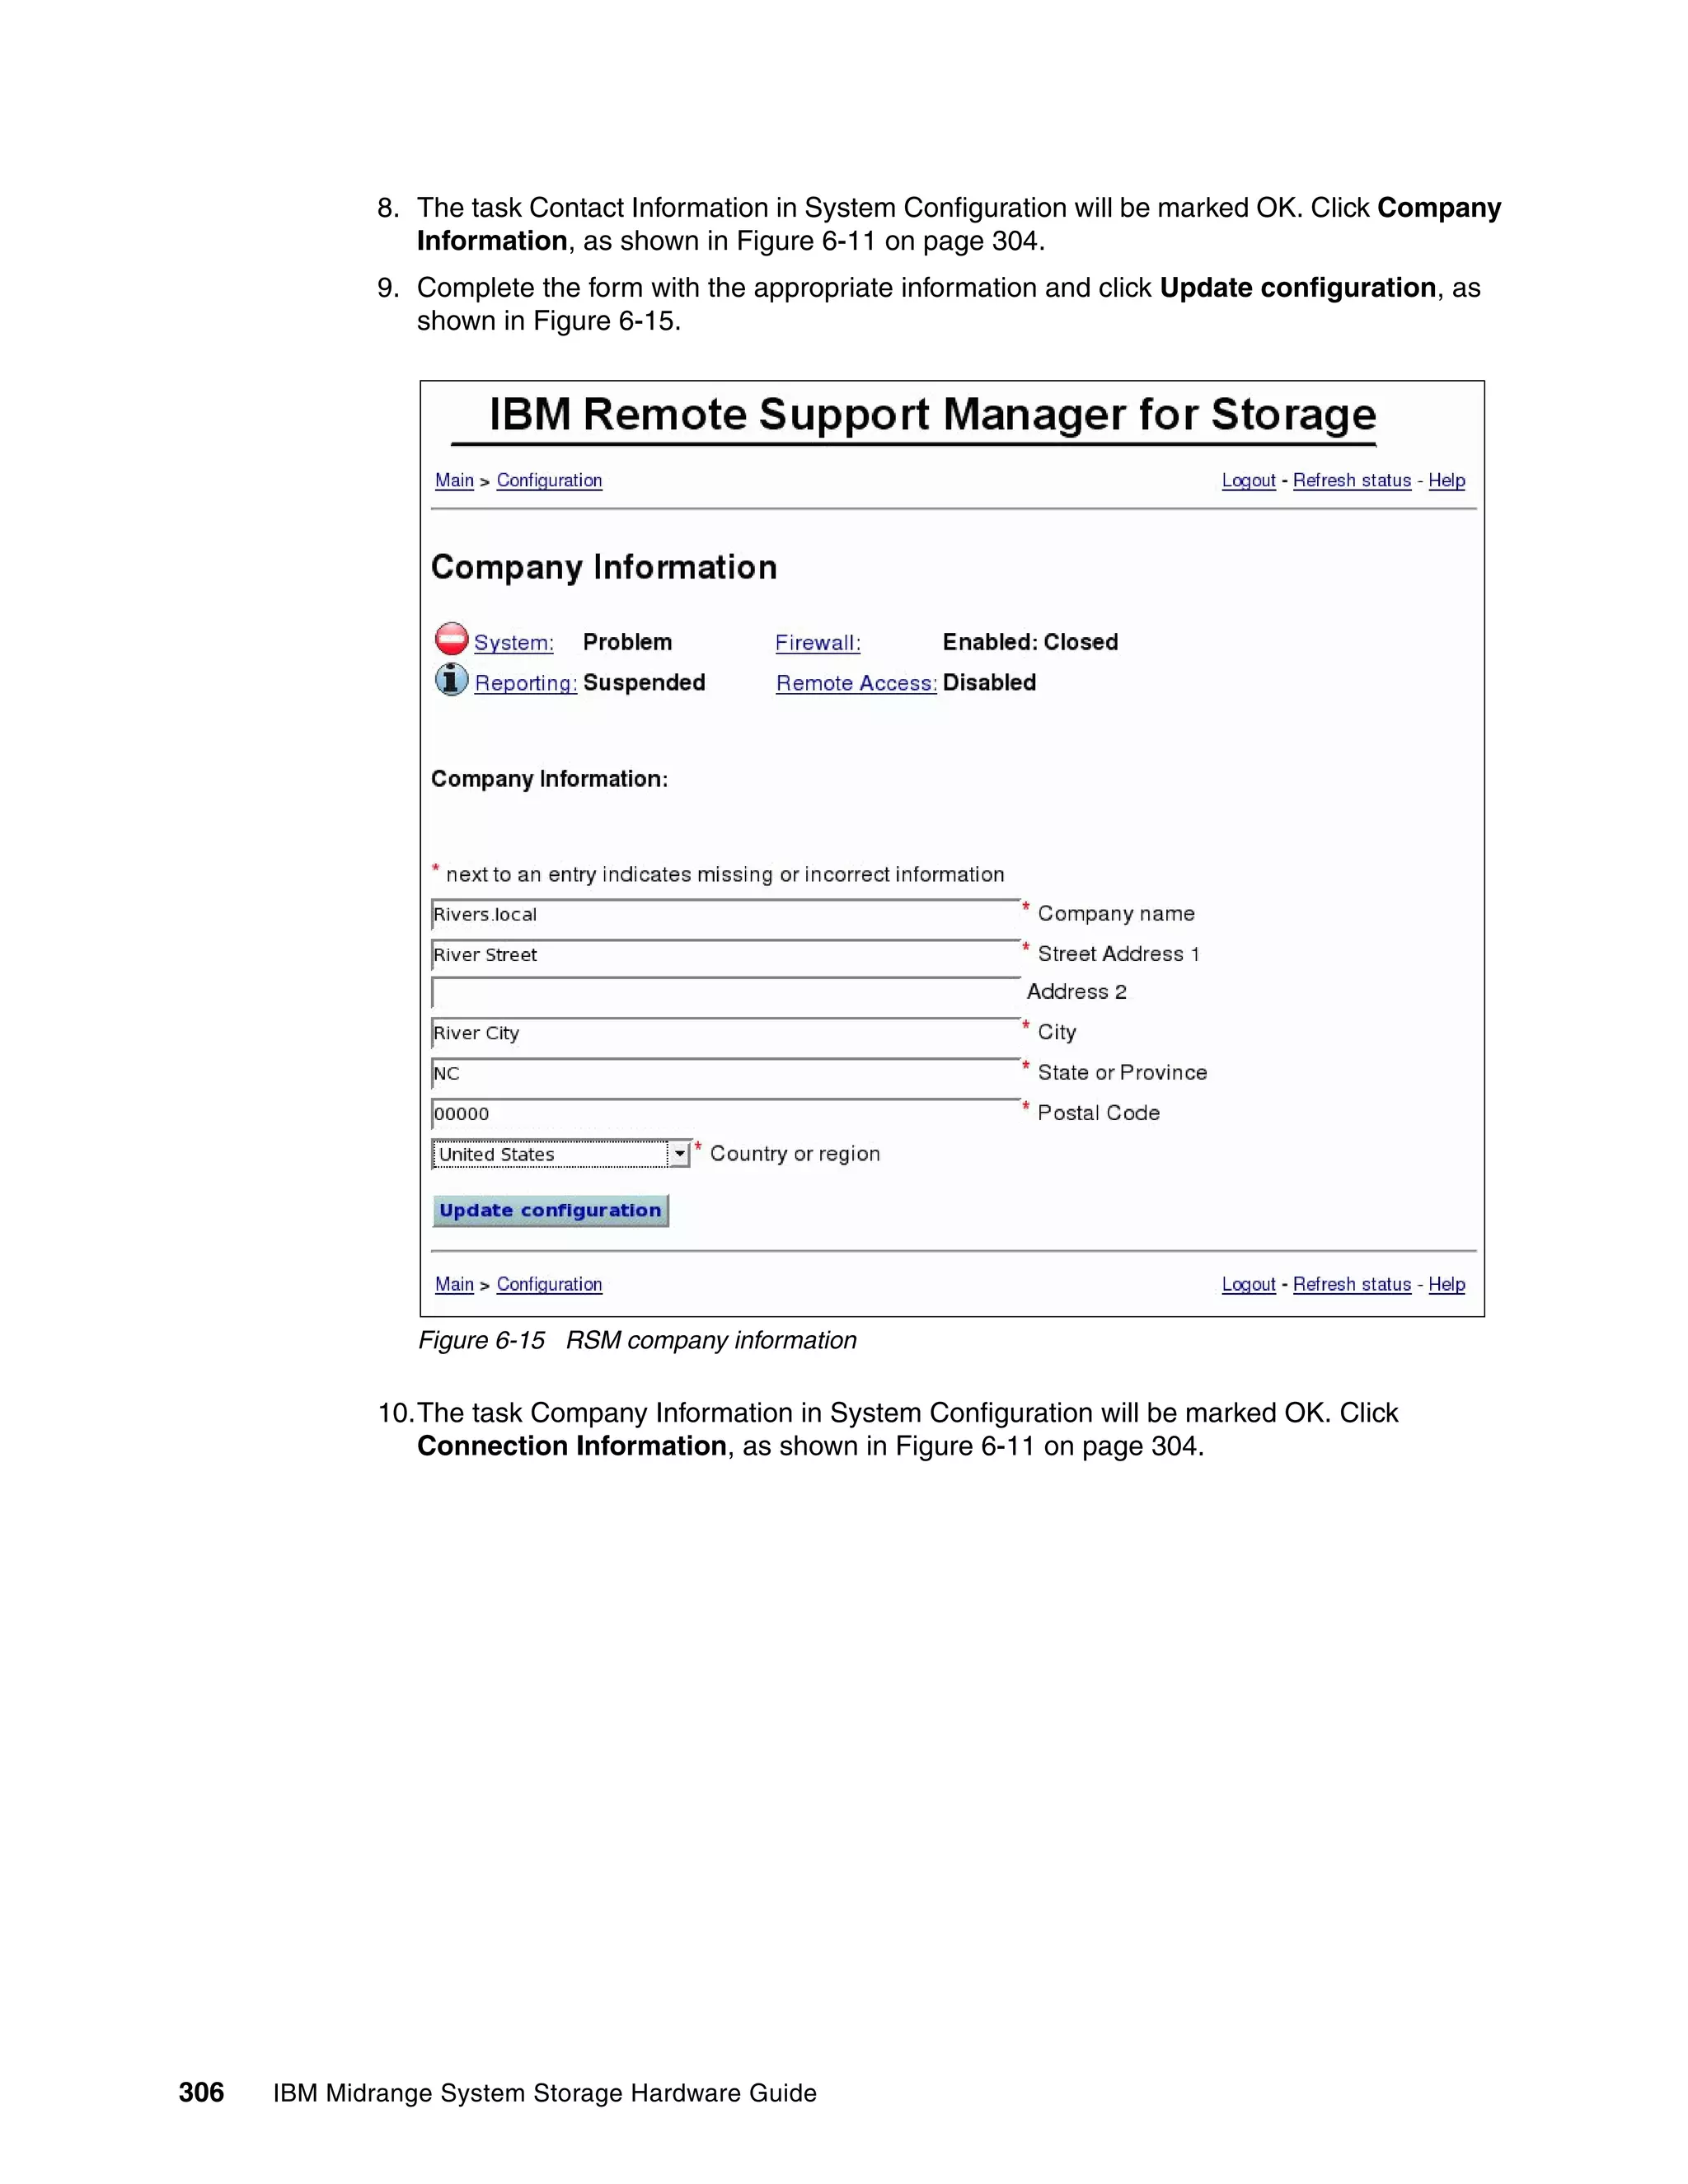Viewport: 1688px width, 2184px height.
Task: Click the 'Problem' system status text
Action: click(x=627, y=642)
